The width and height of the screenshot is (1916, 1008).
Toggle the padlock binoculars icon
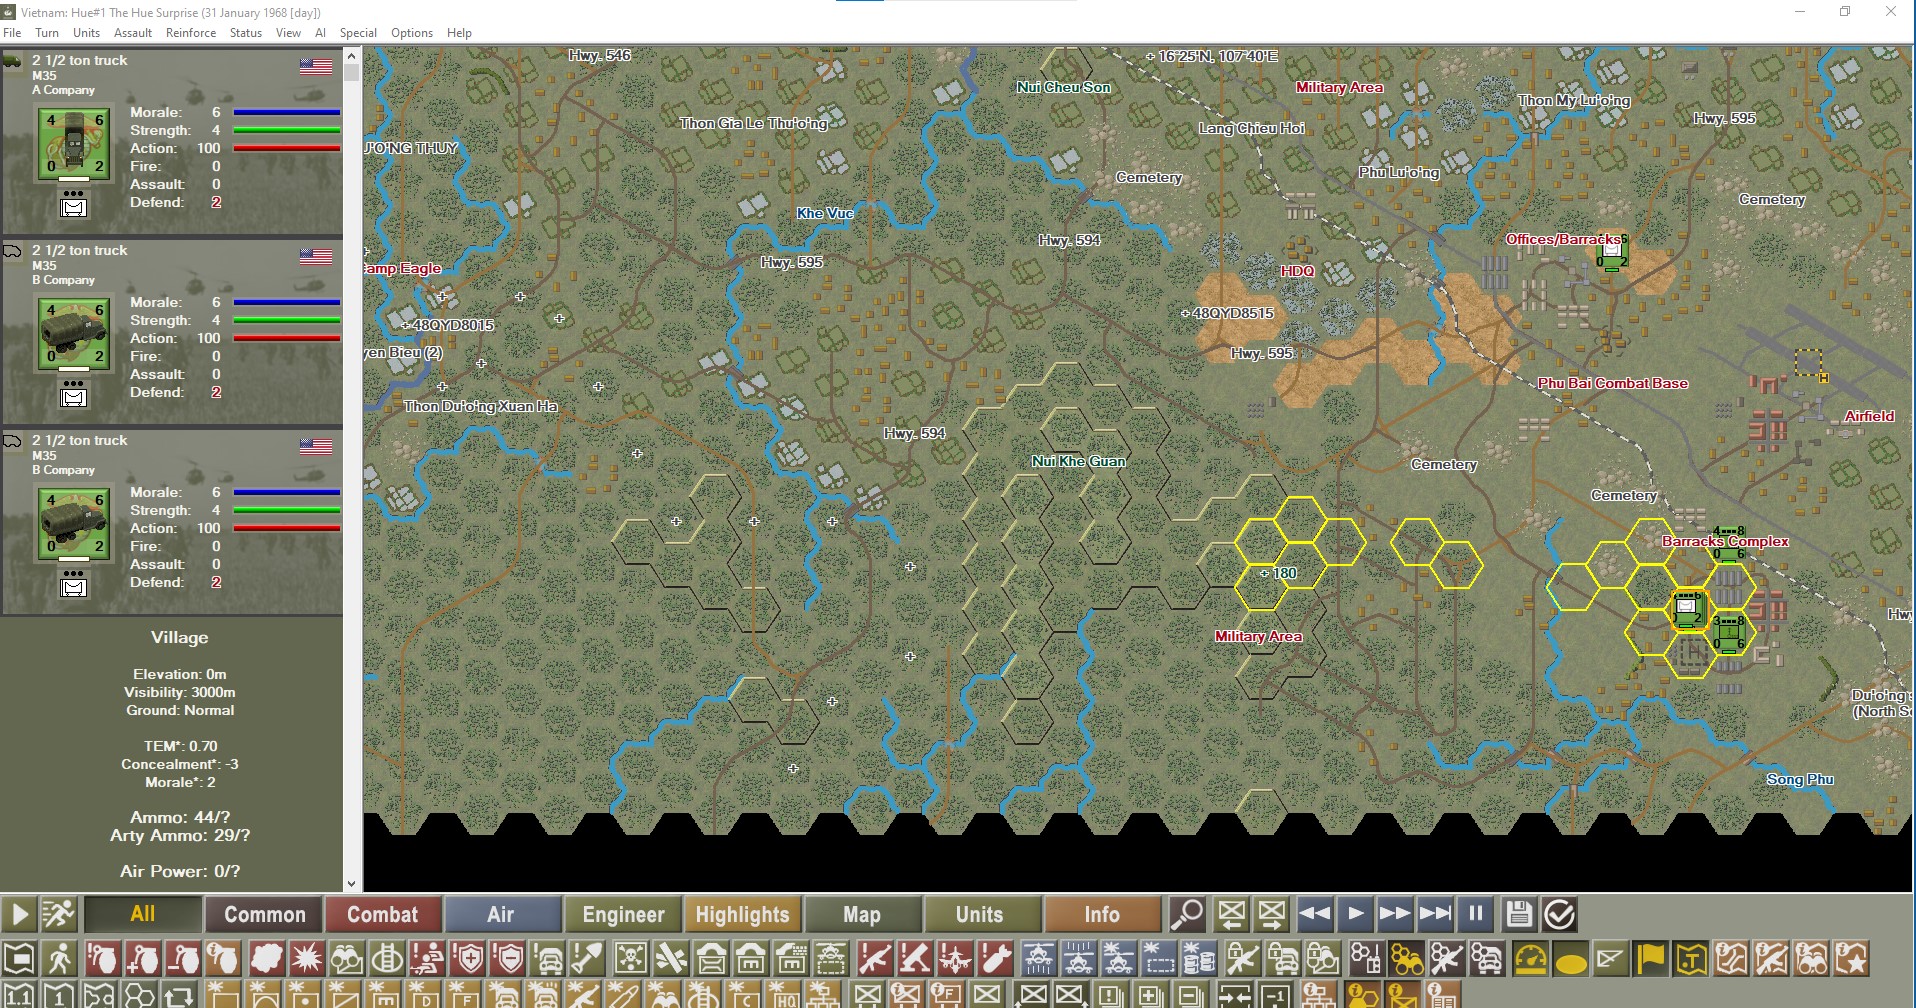1323,959
